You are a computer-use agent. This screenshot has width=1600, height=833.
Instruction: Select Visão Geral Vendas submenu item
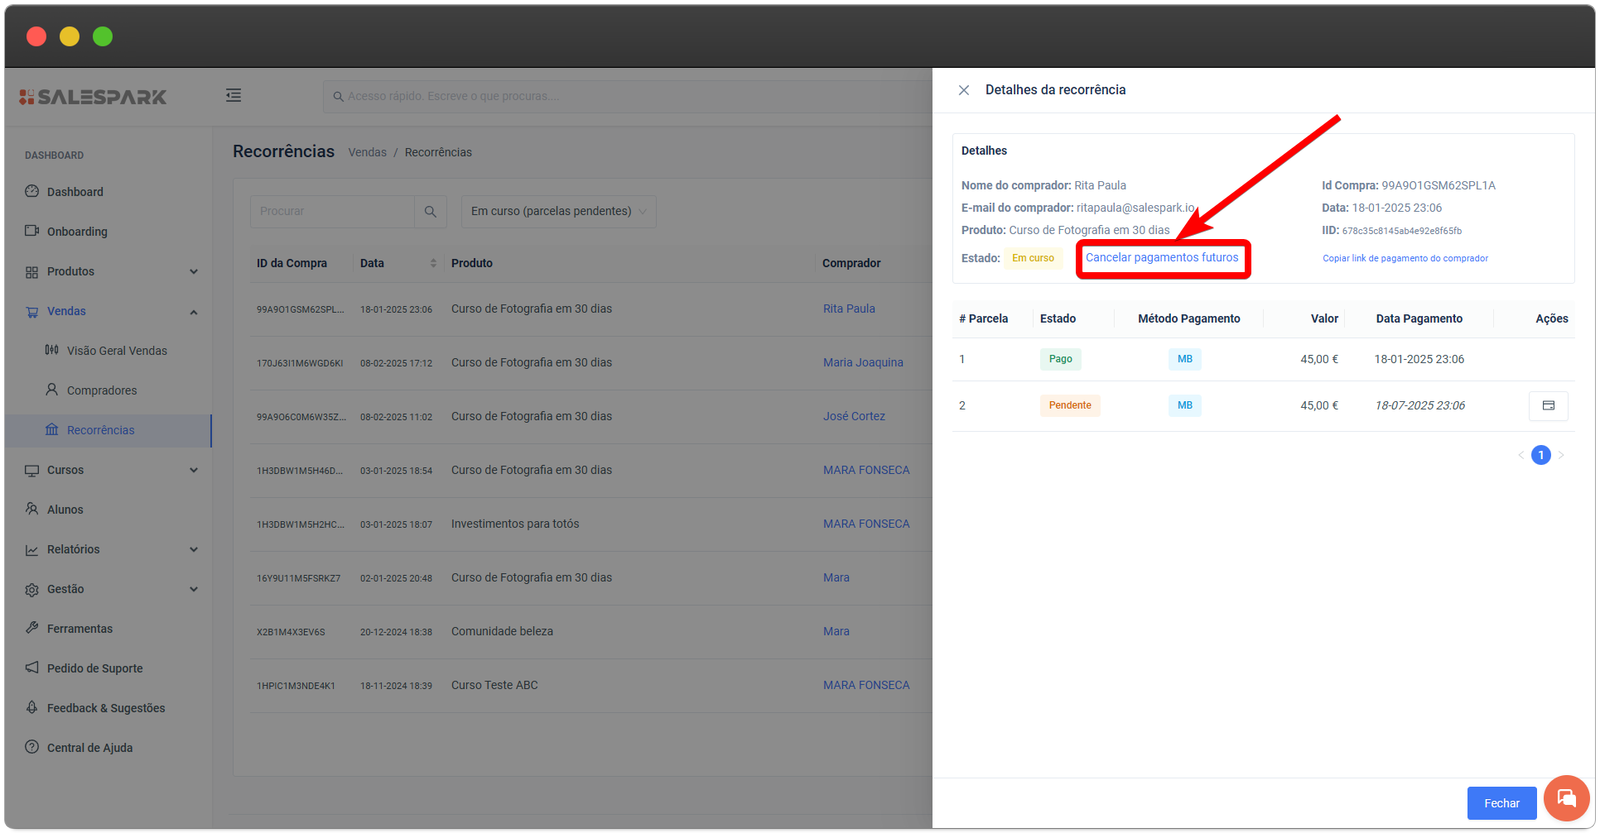point(116,351)
